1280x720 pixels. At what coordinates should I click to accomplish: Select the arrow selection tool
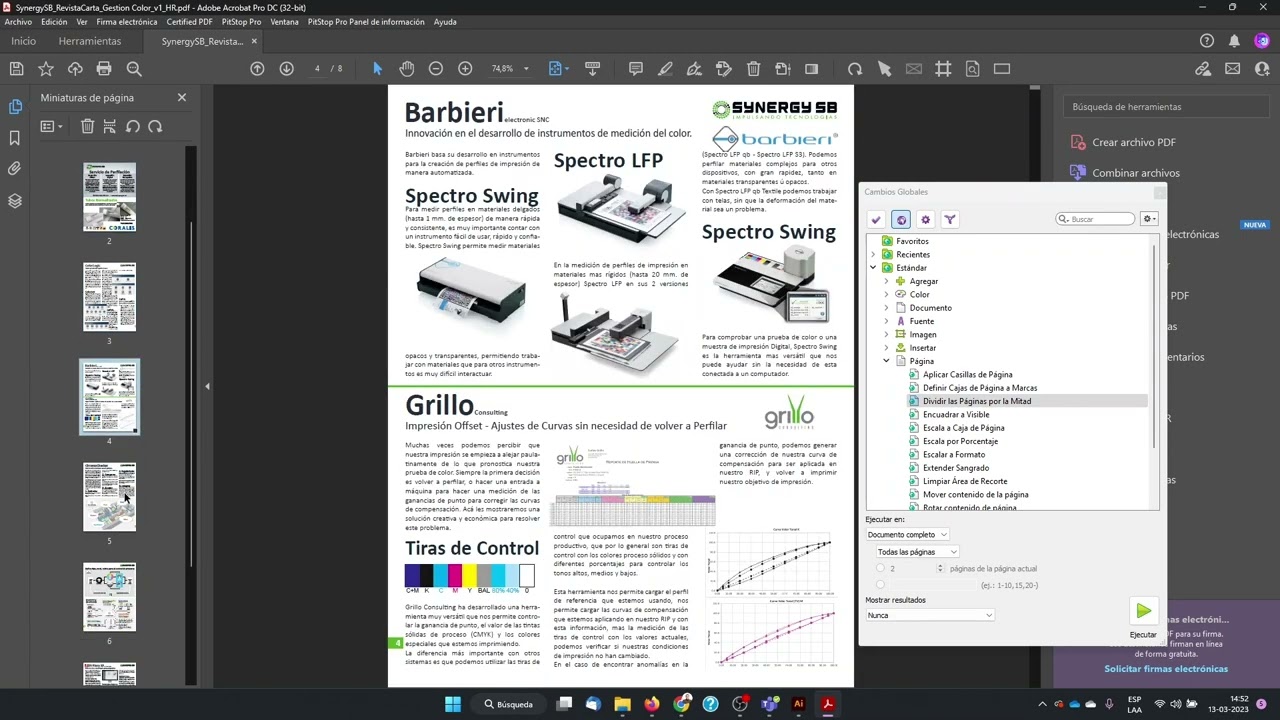coord(377,69)
